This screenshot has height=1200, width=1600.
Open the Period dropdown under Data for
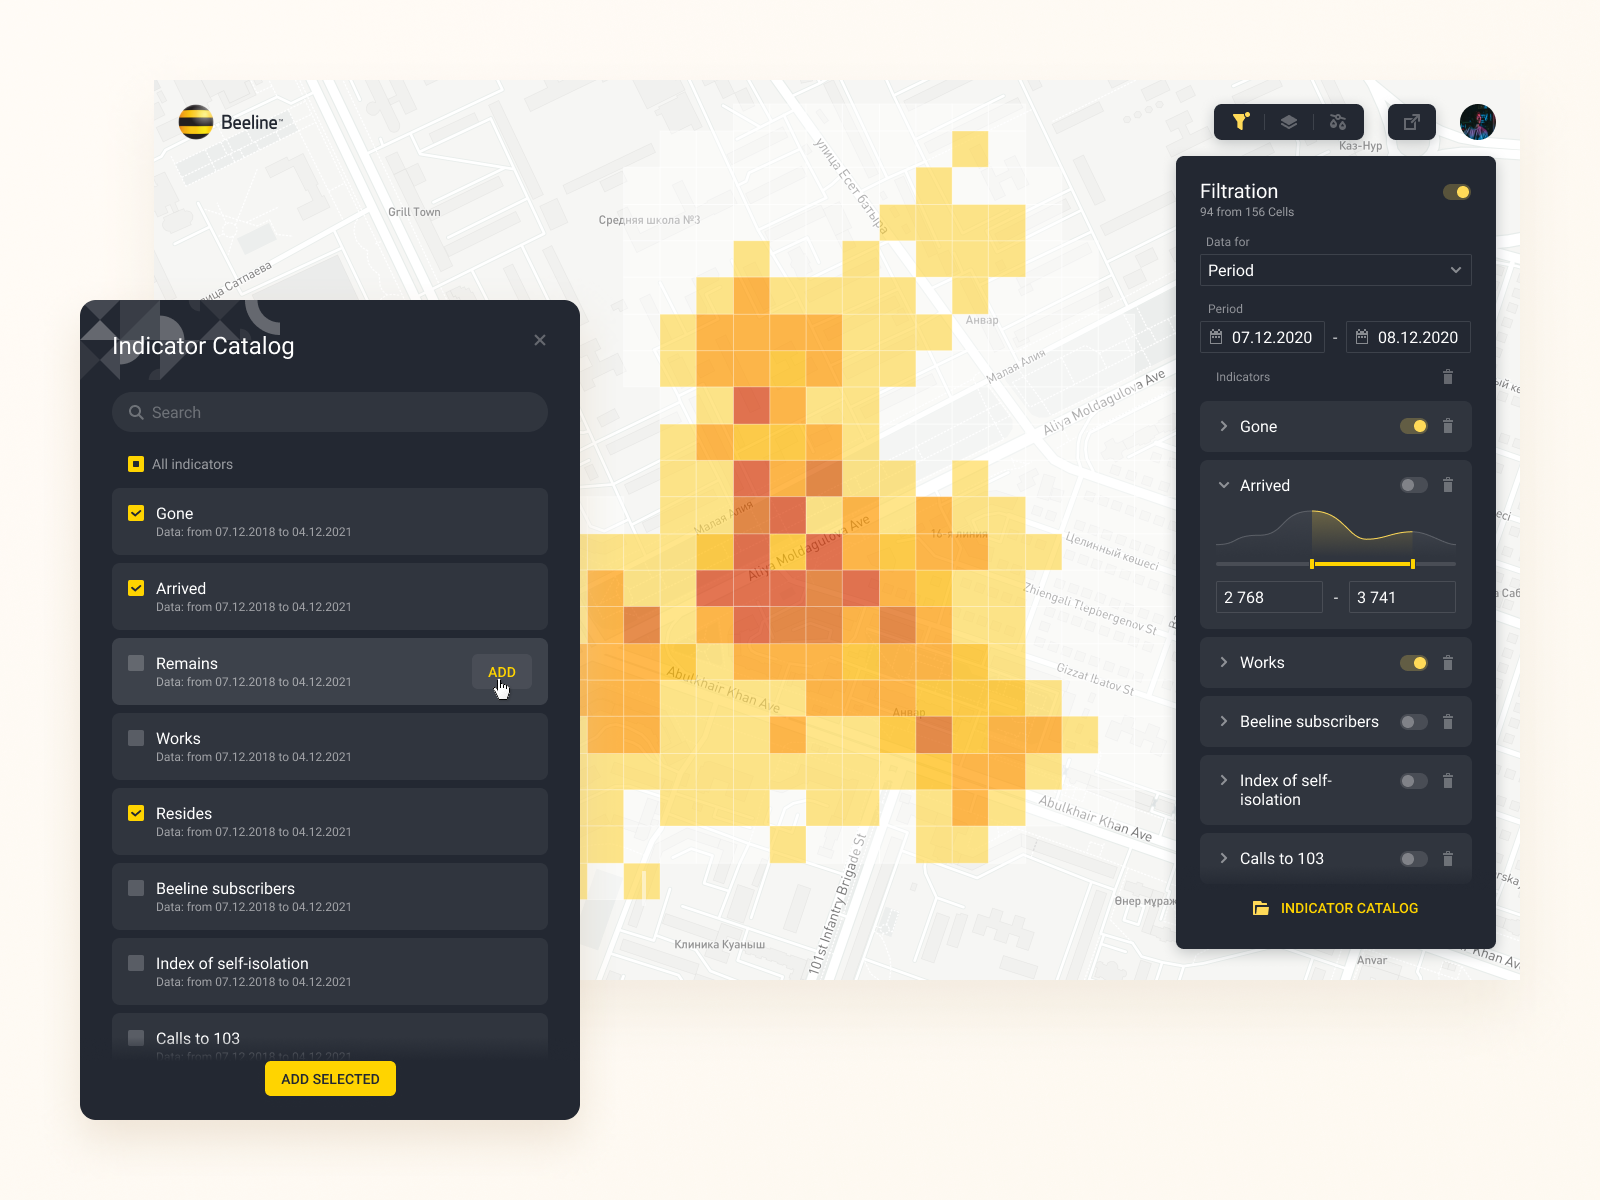click(x=1335, y=270)
